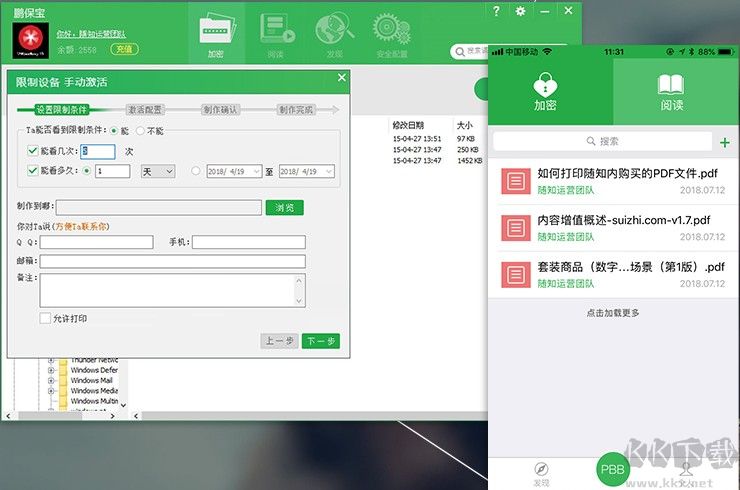The width and height of the screenshot is (740, 490).
Task: Toggle the 能看多久 checkbox
Action: (x=33, y=170)
